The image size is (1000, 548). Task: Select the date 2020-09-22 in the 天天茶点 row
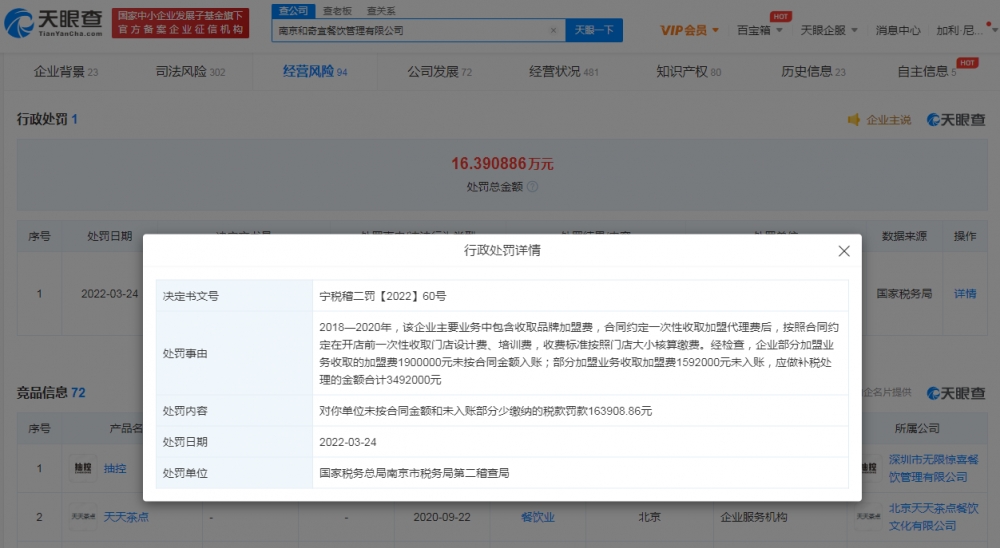point(441,517)
